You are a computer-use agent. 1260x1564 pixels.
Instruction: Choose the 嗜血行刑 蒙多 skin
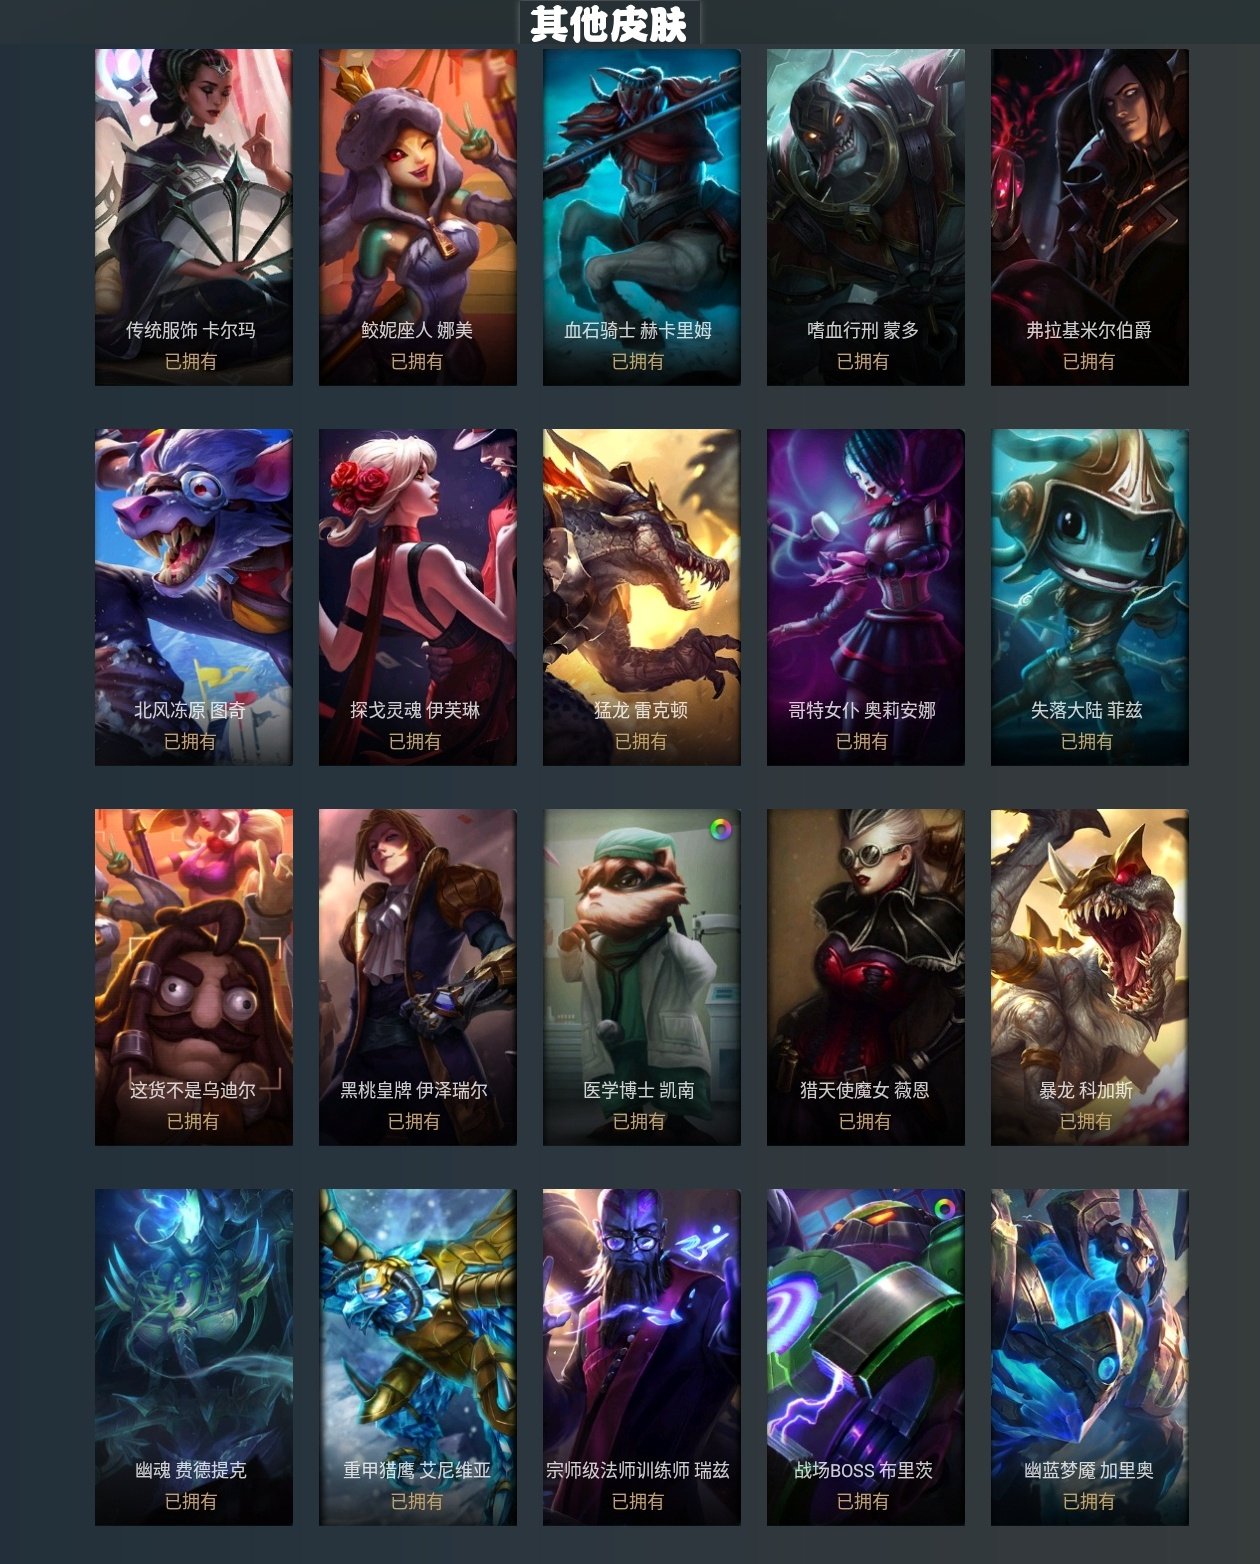866,217
